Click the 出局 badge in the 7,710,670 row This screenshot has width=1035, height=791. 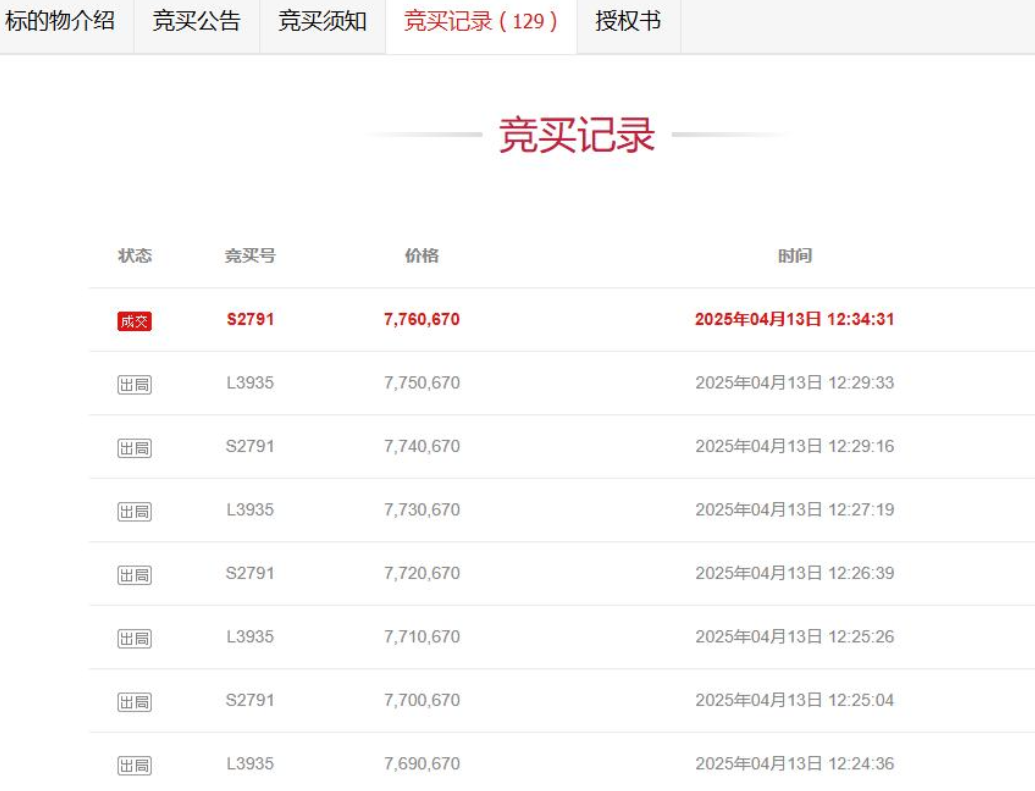[x=135, y=638]
